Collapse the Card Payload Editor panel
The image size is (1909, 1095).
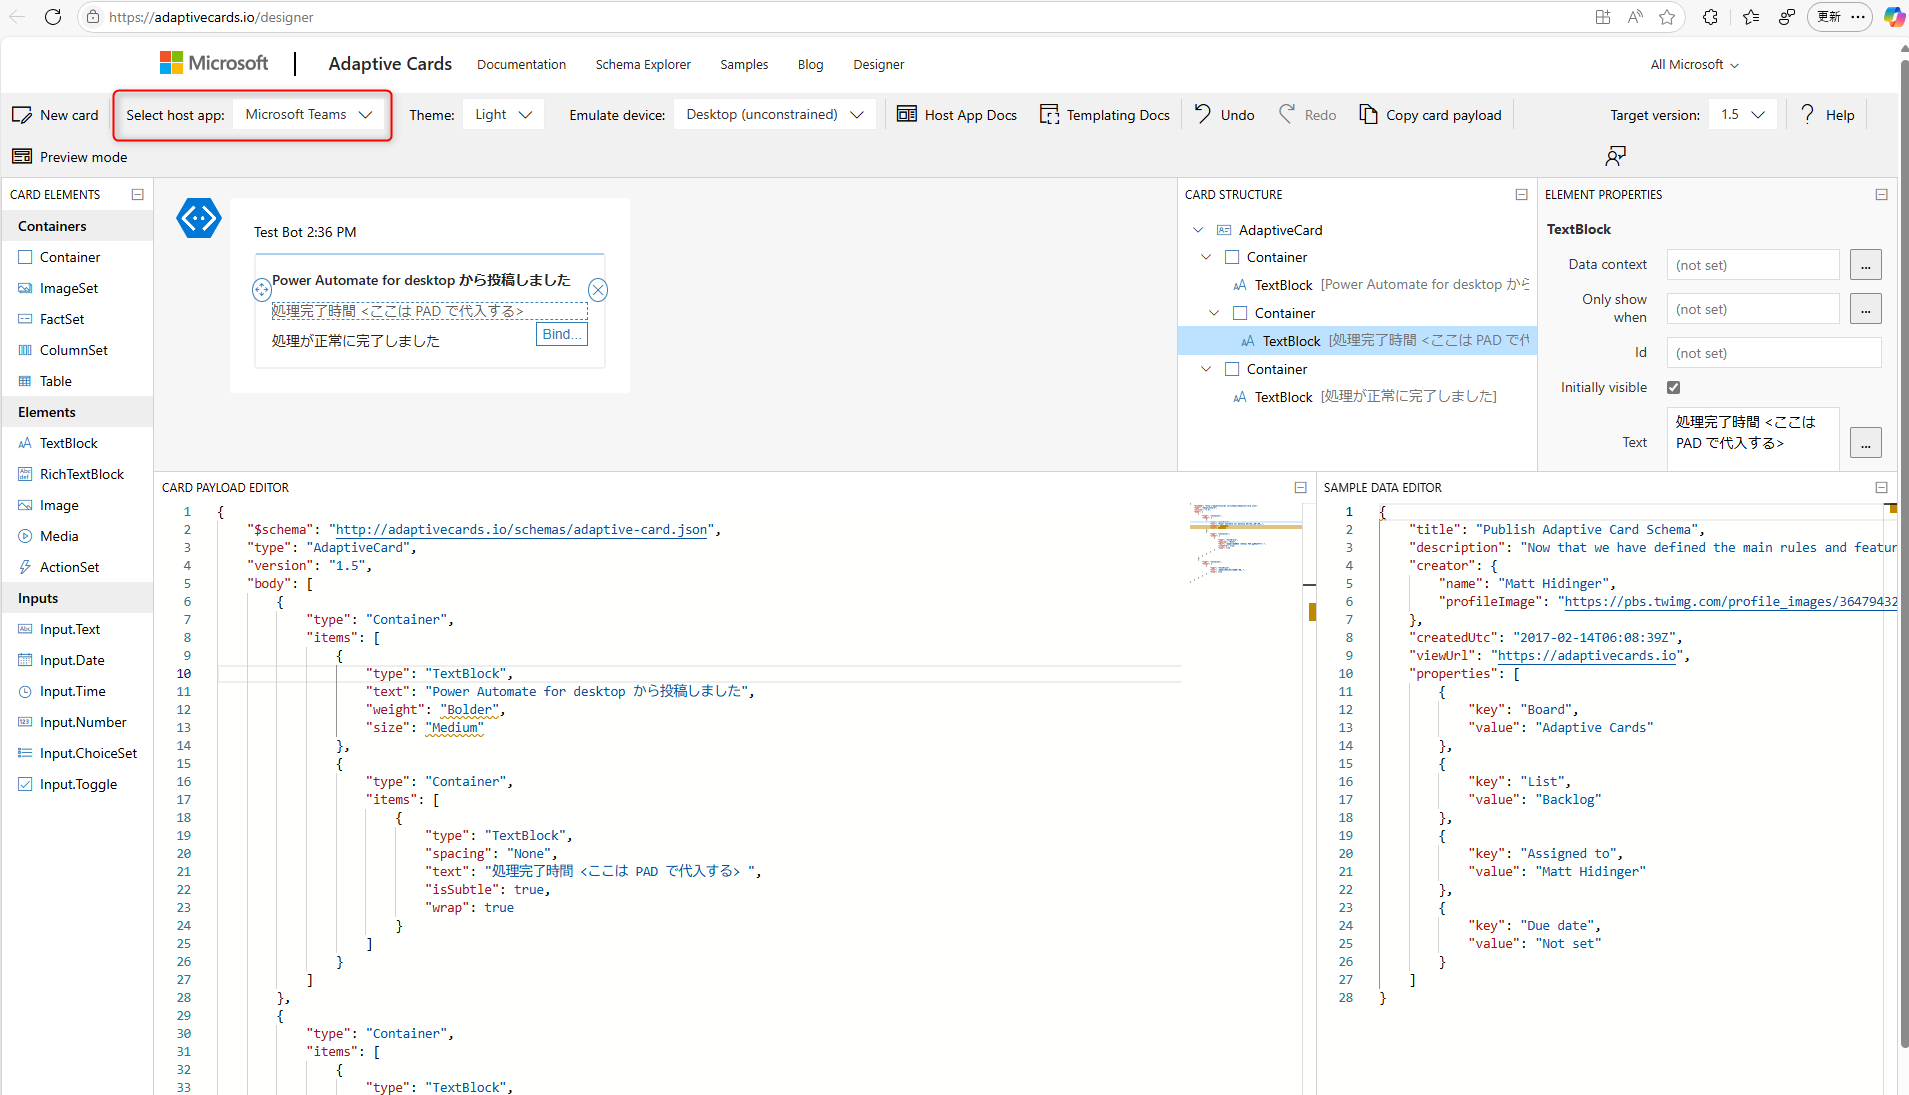click(1301, 488)
